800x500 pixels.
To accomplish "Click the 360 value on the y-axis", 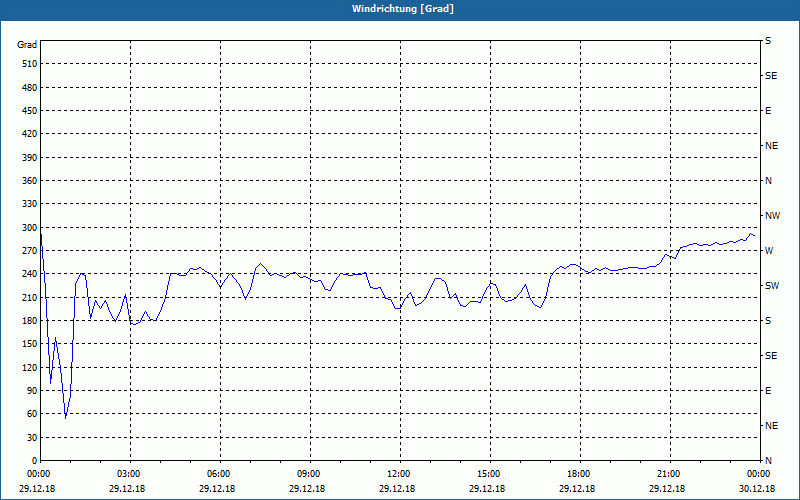I will [29, 181].
